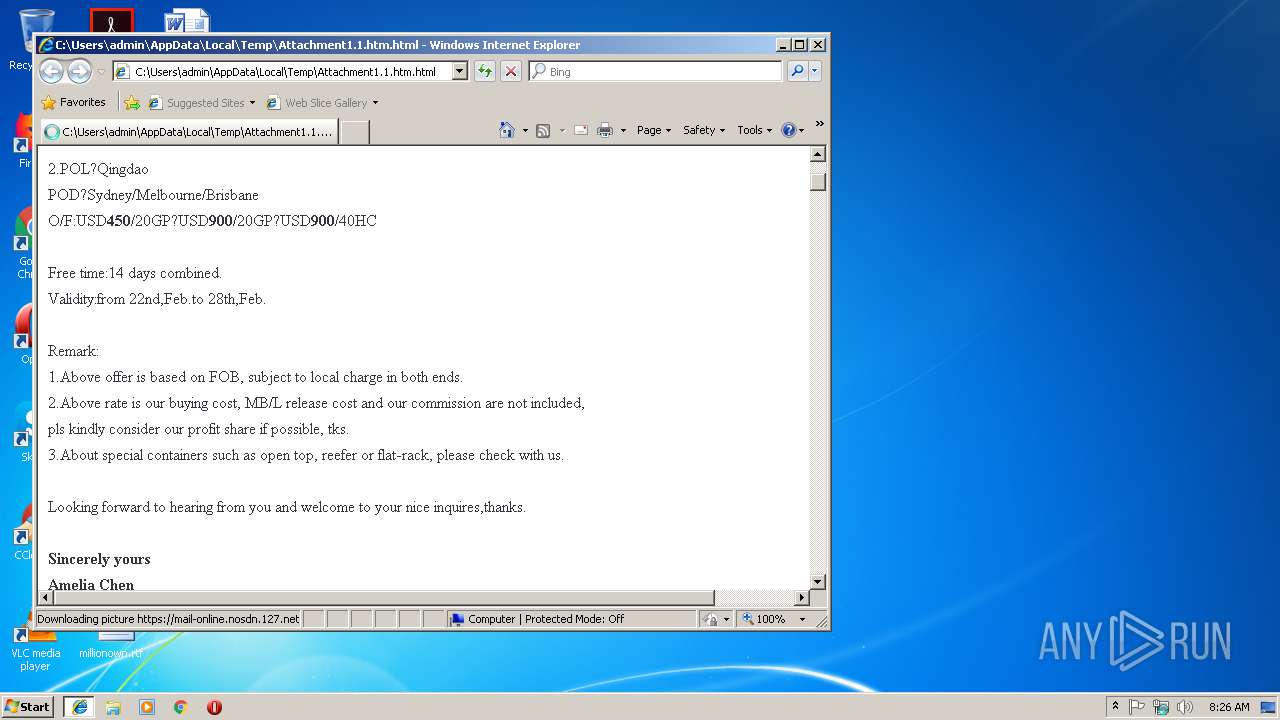This screenshot has height=720, width=1280.
Task: Click the Home page icon
Action: [507, 130]
